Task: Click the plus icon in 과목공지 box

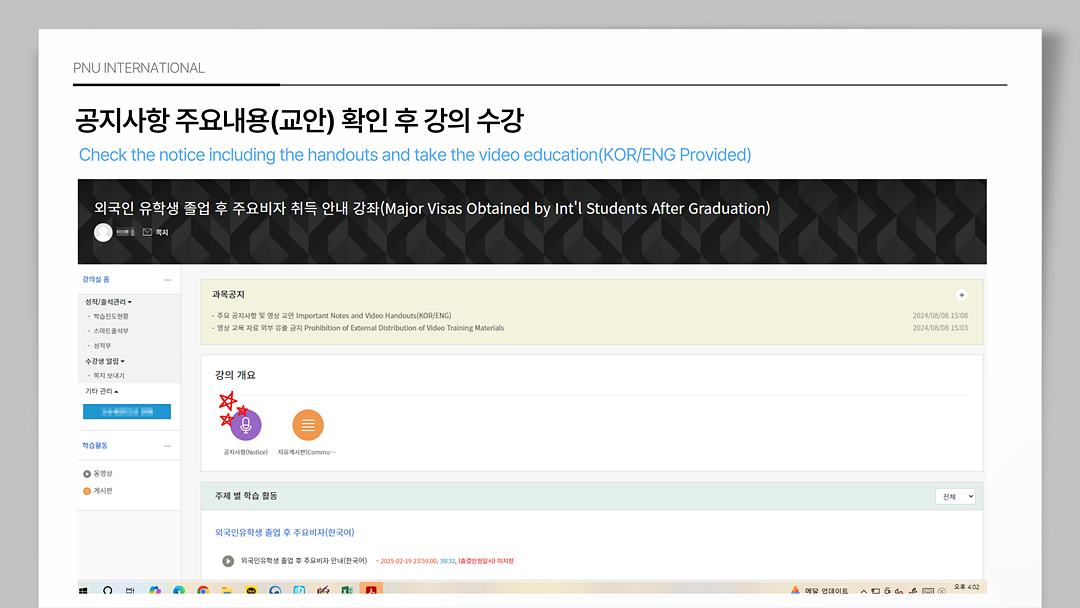Action: click(961, 295)
